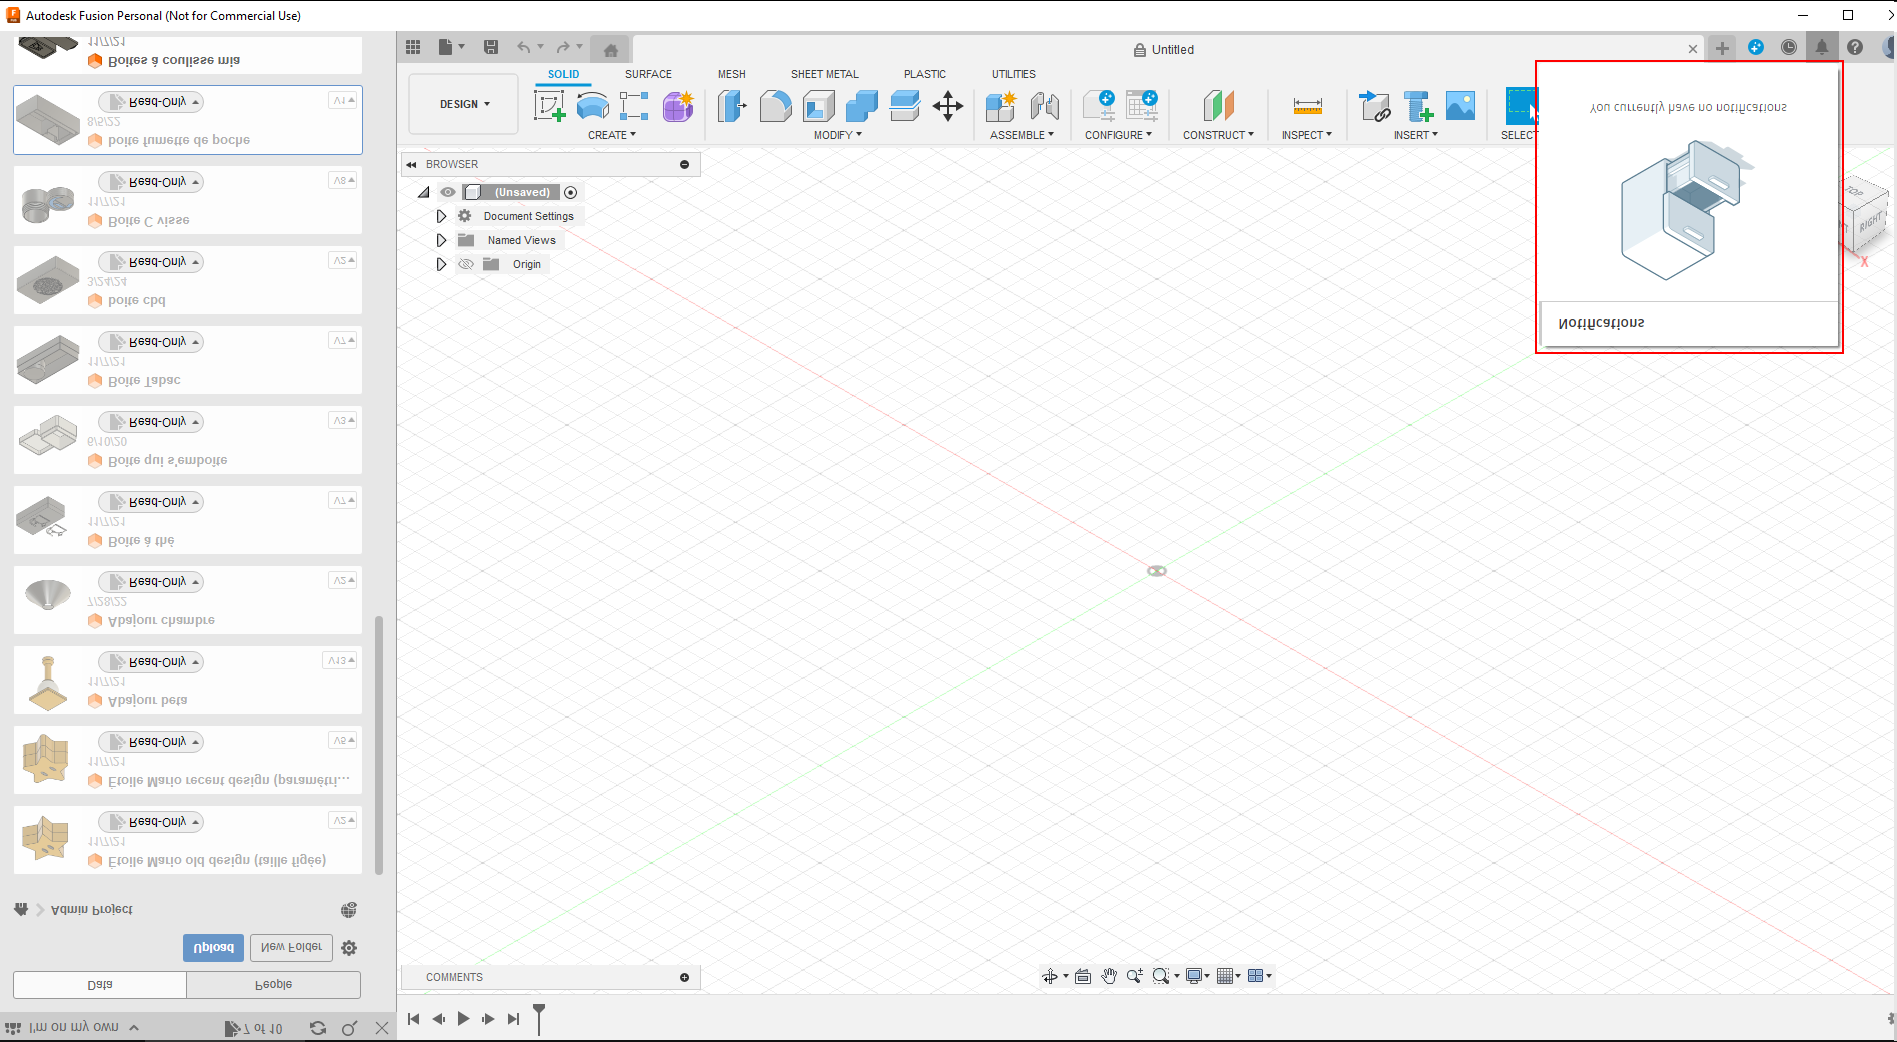Switch to the People tab
Image resolution: width=1897 pixels, height=1042 pixels.
pyautogui.click(x=274, y=985)
